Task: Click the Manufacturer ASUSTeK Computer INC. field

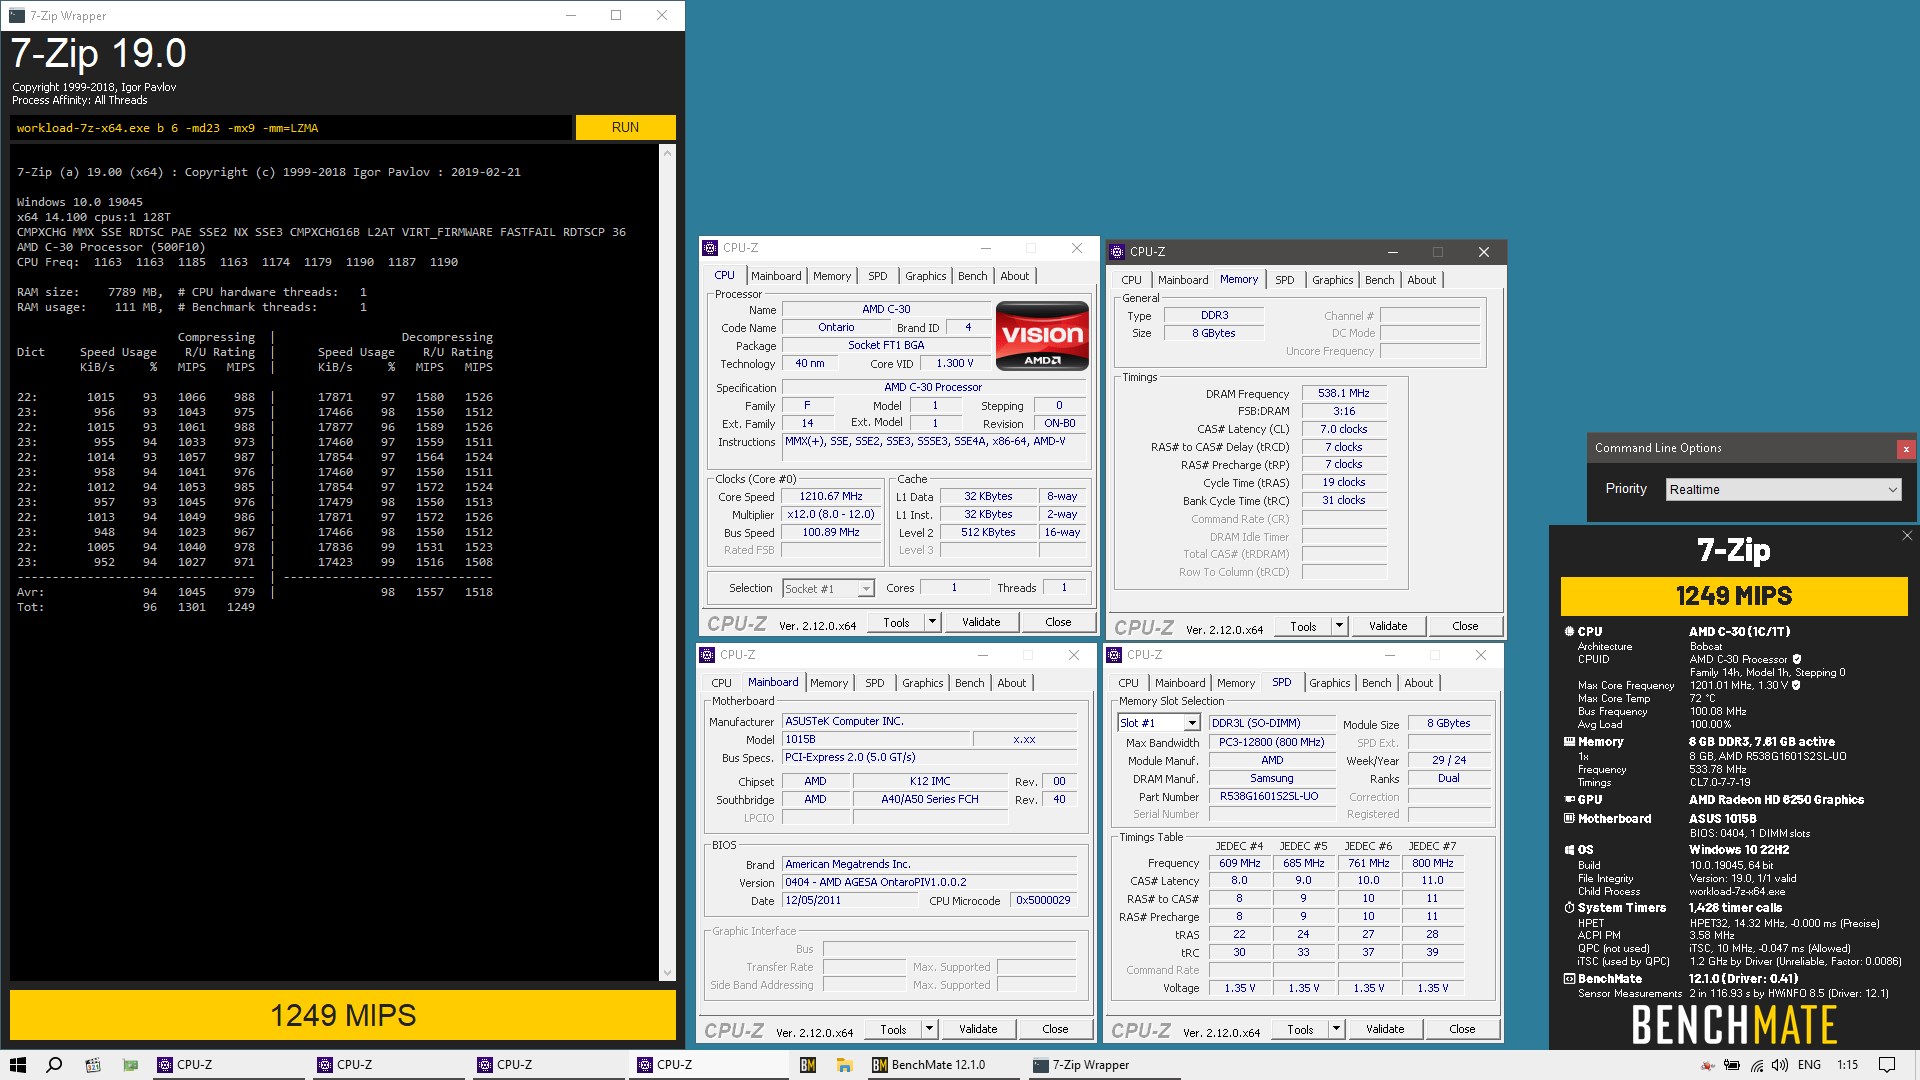Action: [x=929, y=721]
